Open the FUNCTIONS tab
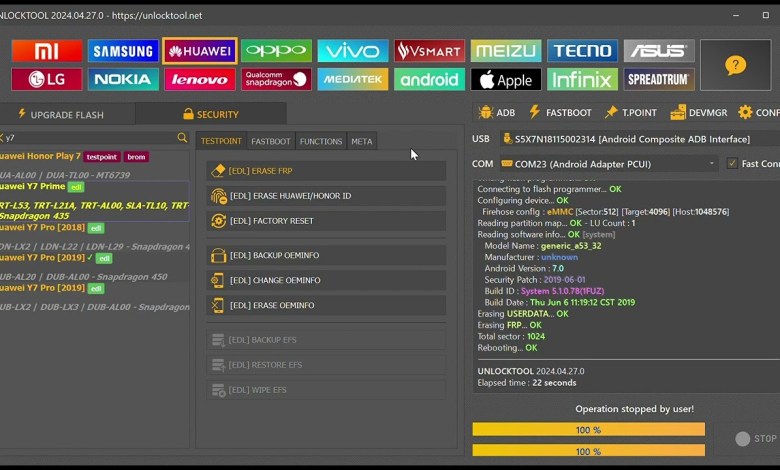 321,141
